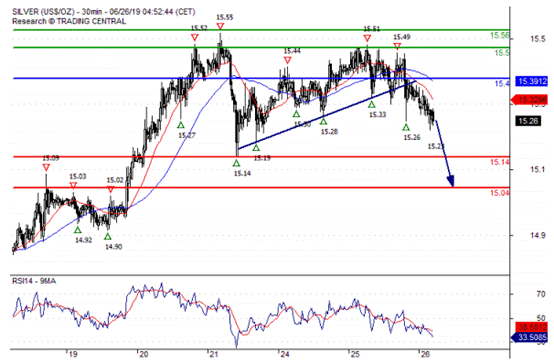
Task: Click the red triangle marker at 15.49
Action: pyautogui.click(x=397, y=46)
